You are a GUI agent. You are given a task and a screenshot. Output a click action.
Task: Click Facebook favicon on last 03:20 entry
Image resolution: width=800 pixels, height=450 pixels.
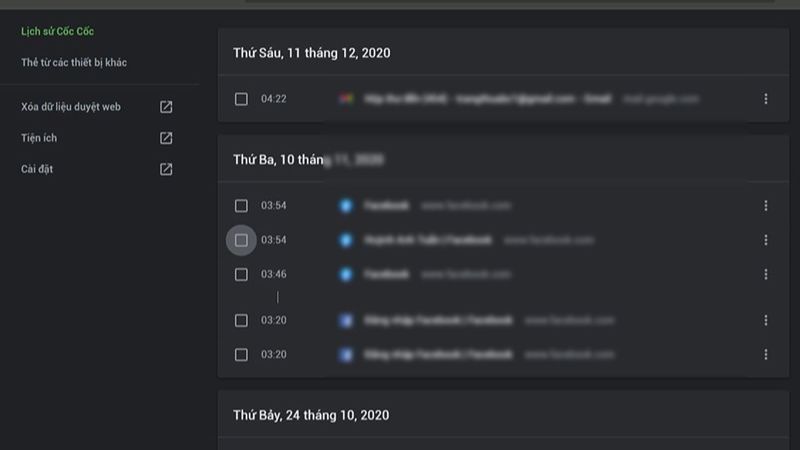coord(346,355)
